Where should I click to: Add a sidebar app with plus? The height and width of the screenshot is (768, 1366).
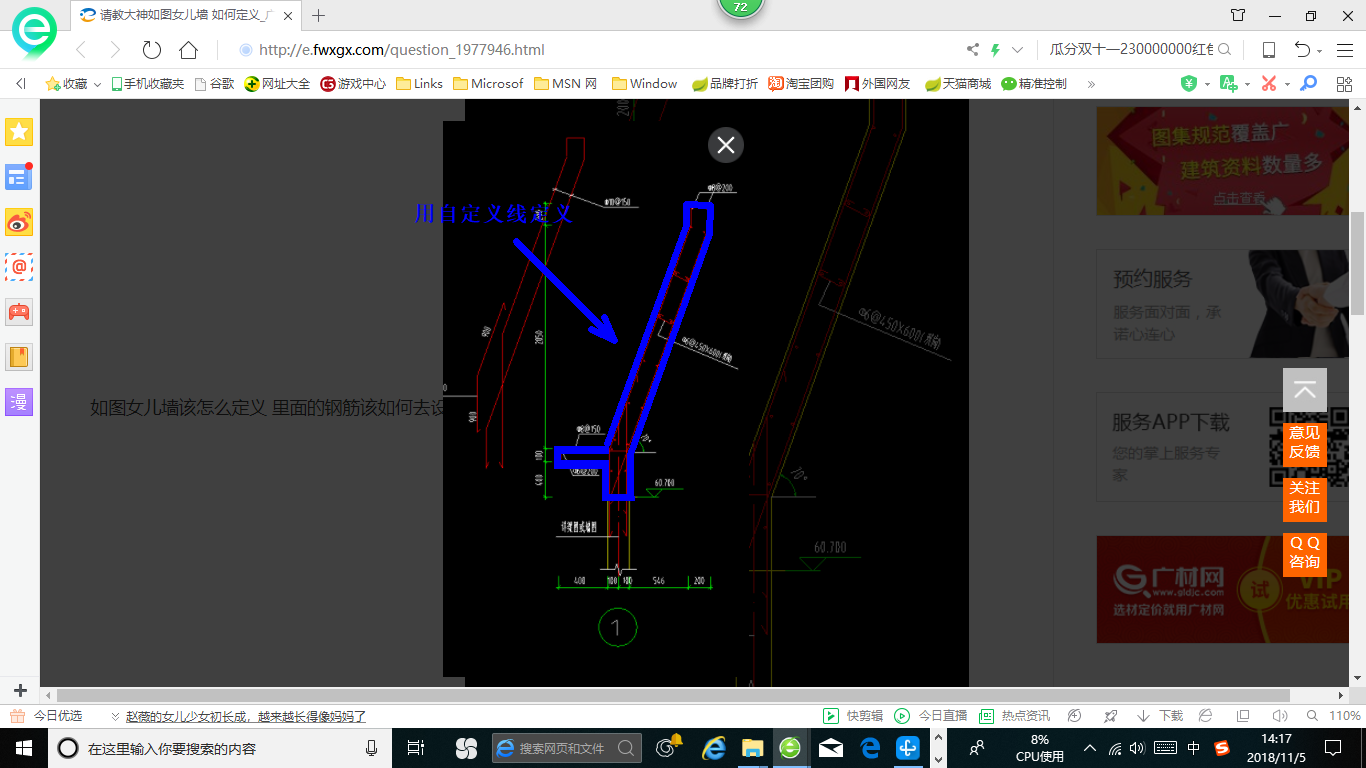point(20,690)
